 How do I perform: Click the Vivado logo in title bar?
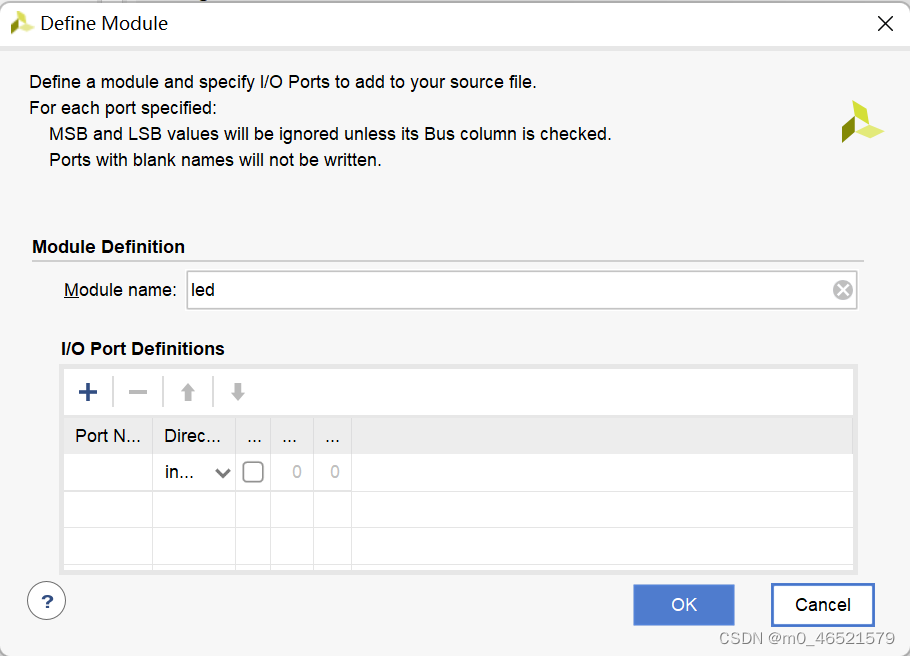click(x=22, y=23)
